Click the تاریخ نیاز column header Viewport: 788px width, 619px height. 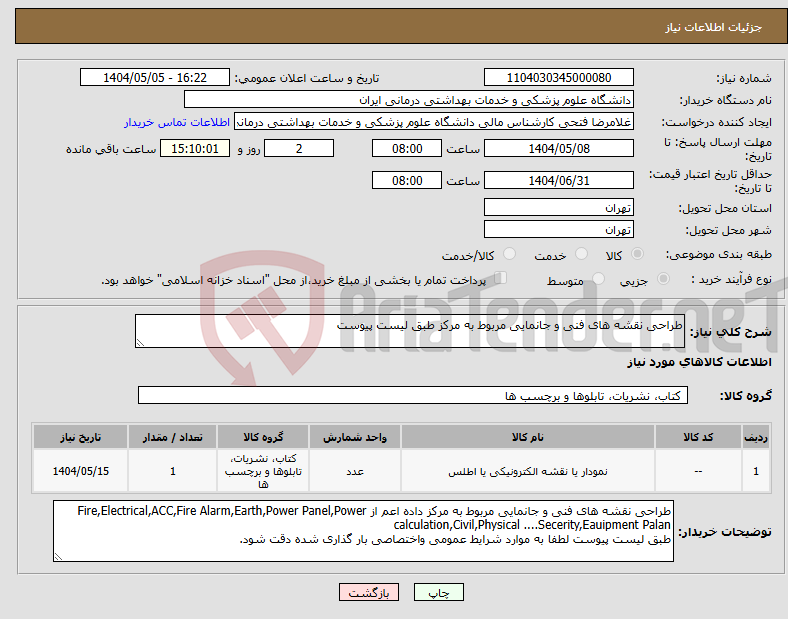pyautogui.click(x=80, y=437)
